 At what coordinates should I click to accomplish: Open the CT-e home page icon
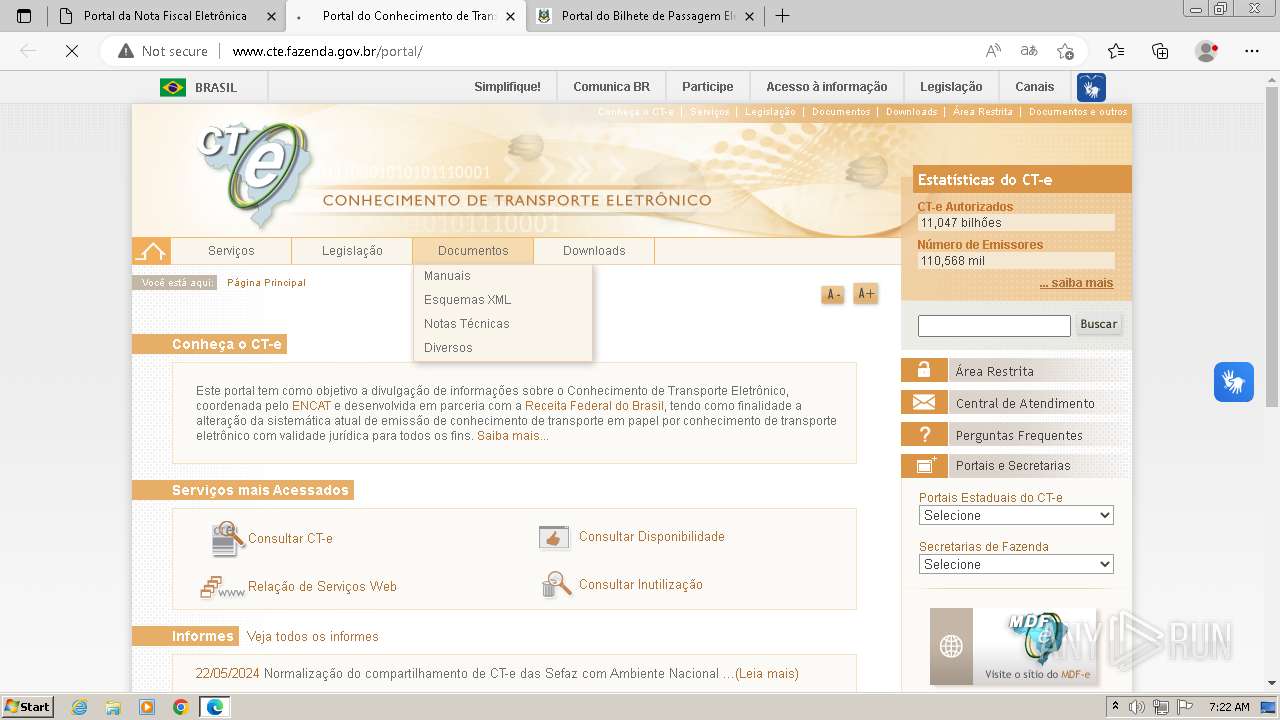151,251
